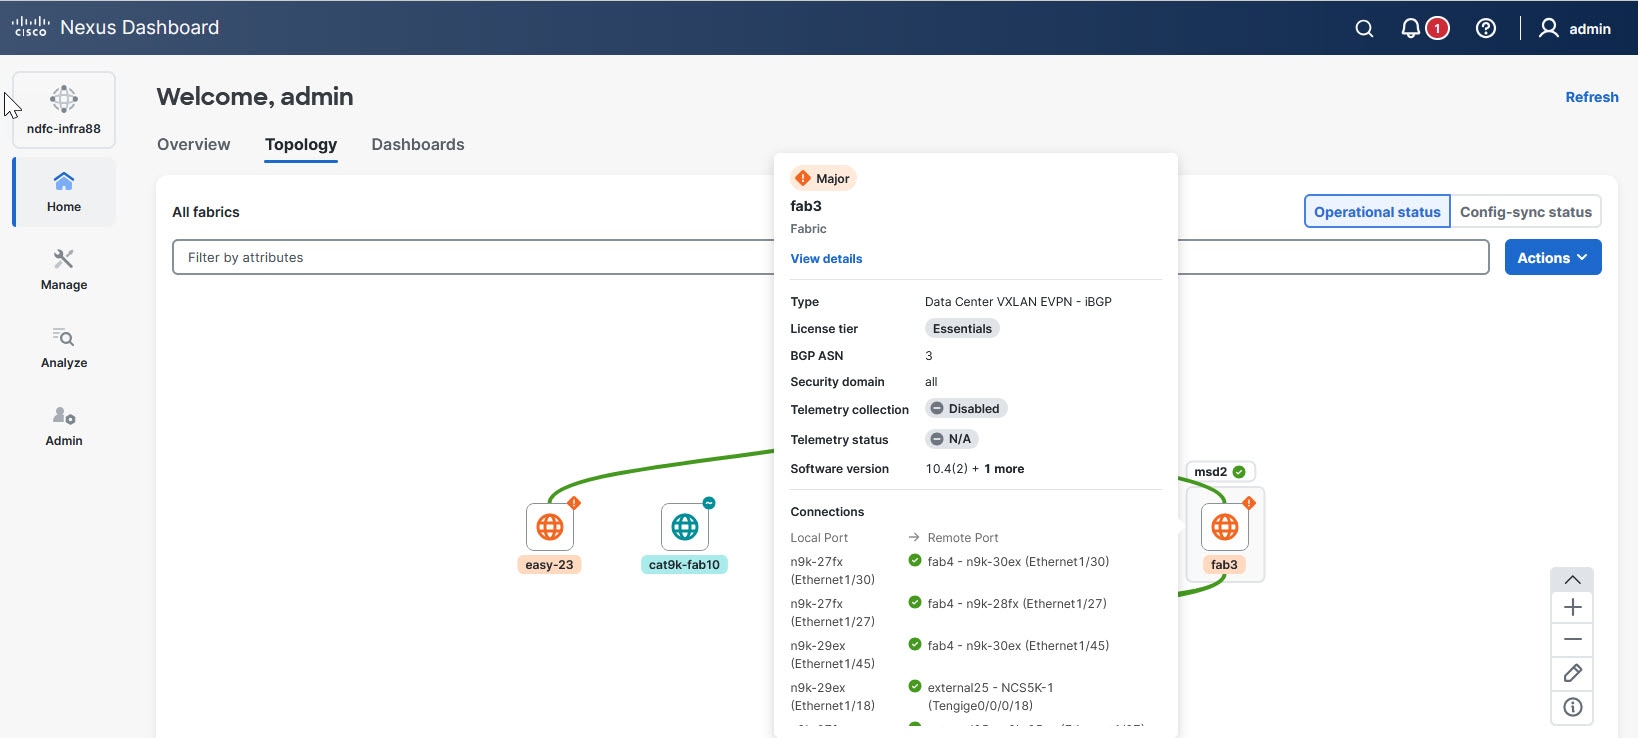Viewport: 1638px width, 738px height.
Task: Open the Manage section in sidebar
Action: [x=64, y=270]
